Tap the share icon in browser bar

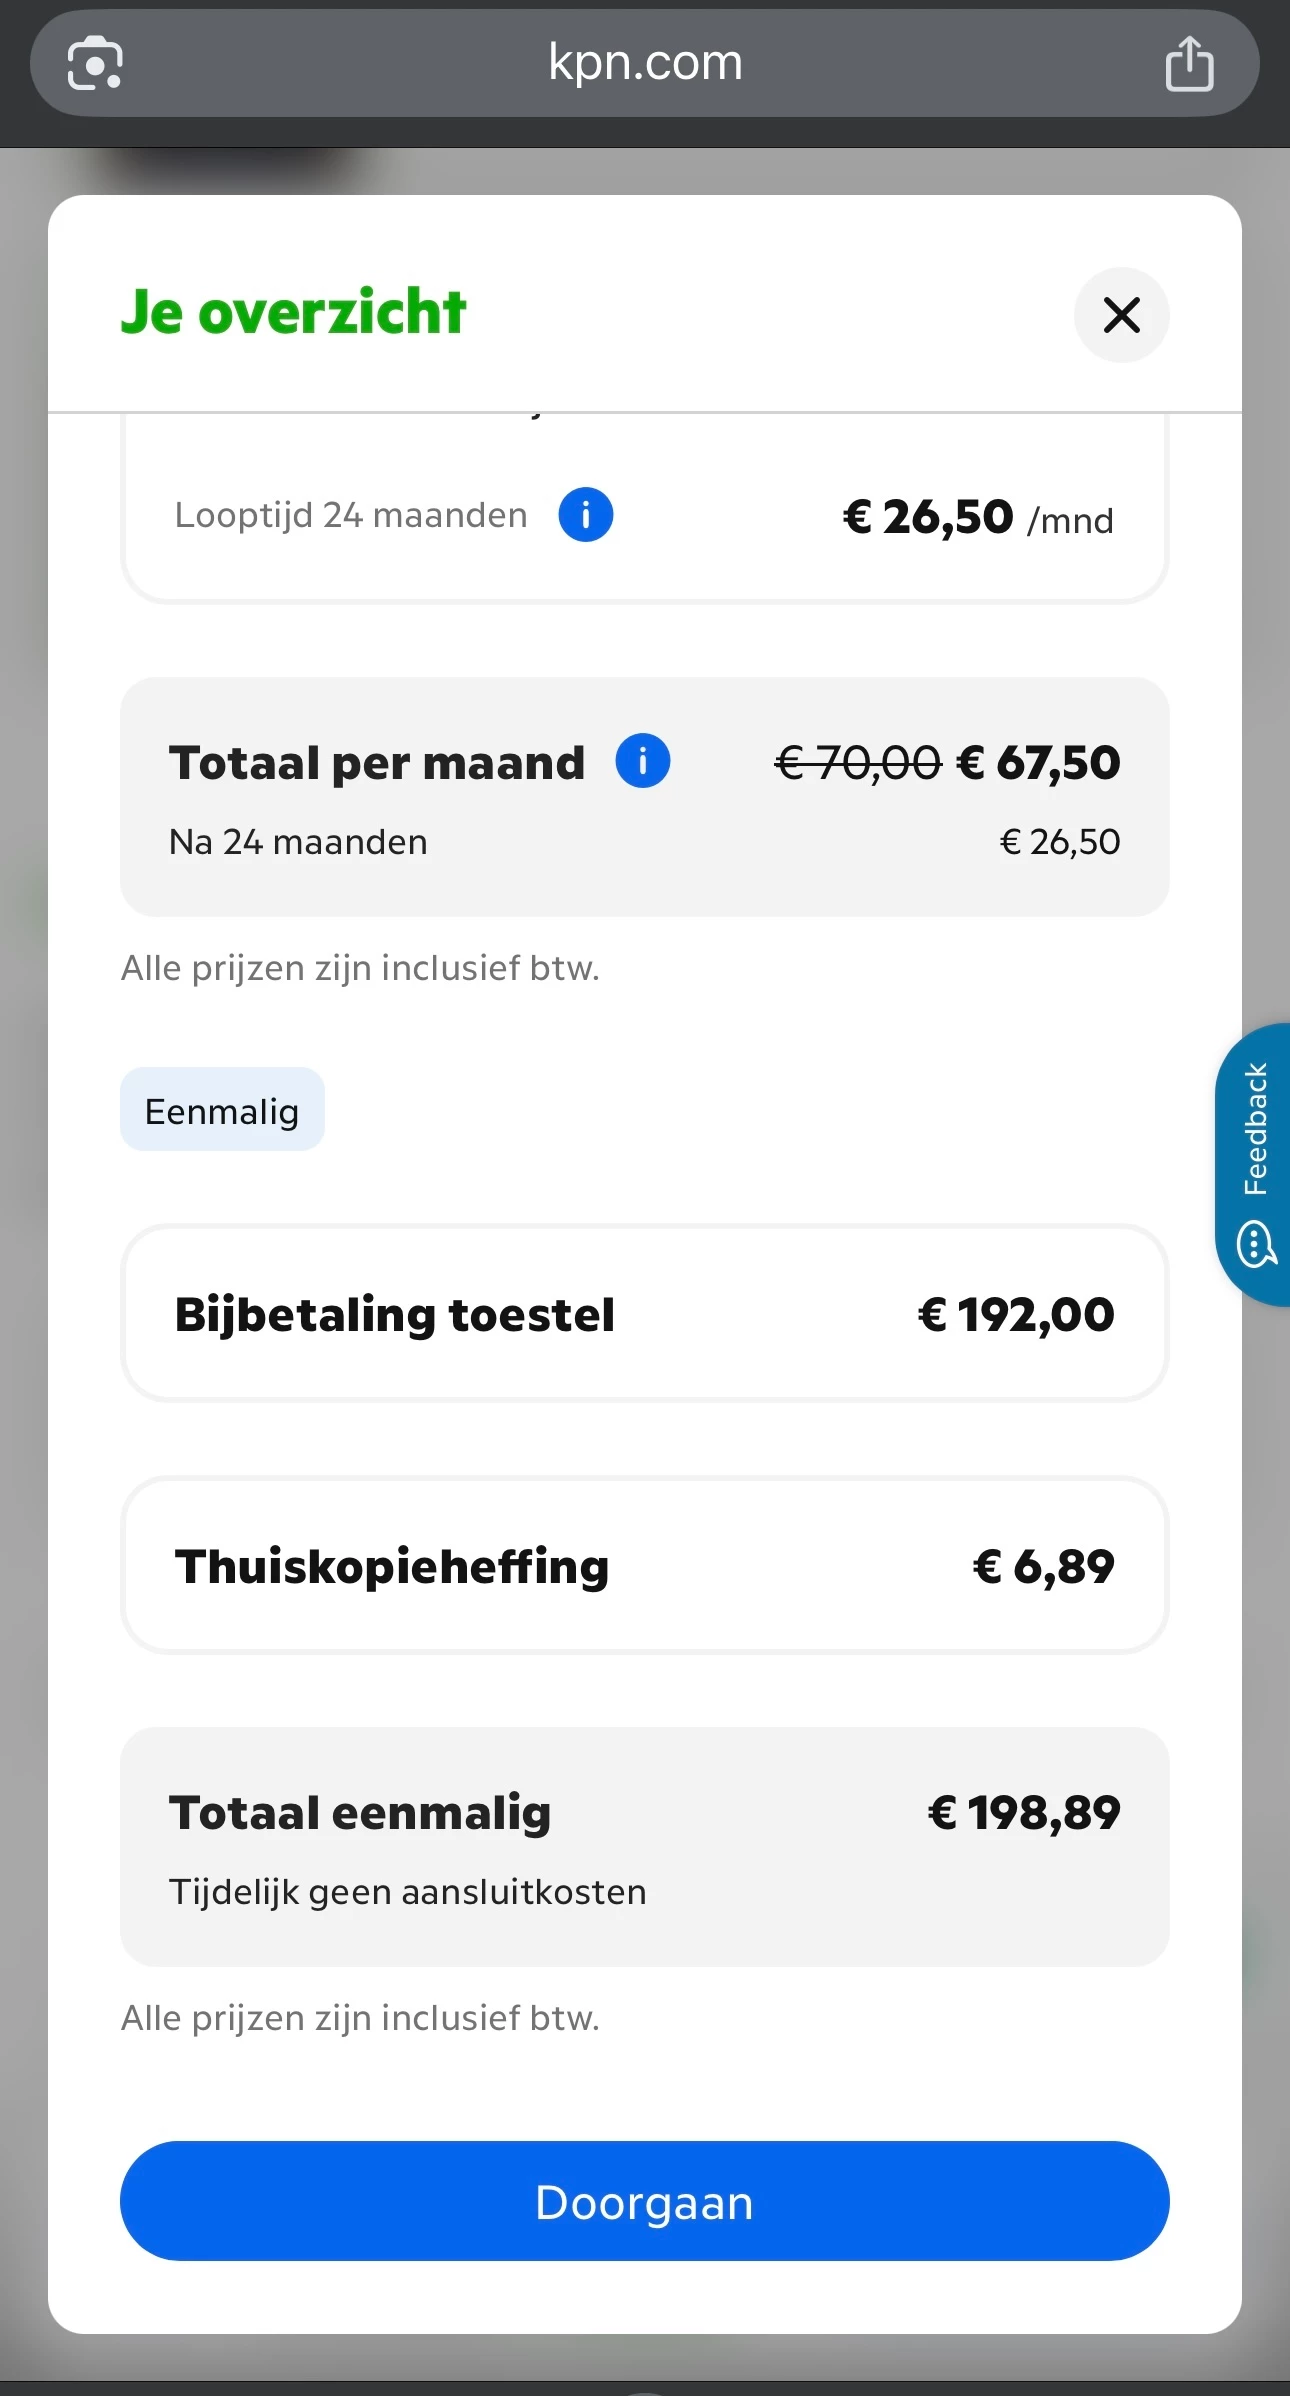point(1189,63)
